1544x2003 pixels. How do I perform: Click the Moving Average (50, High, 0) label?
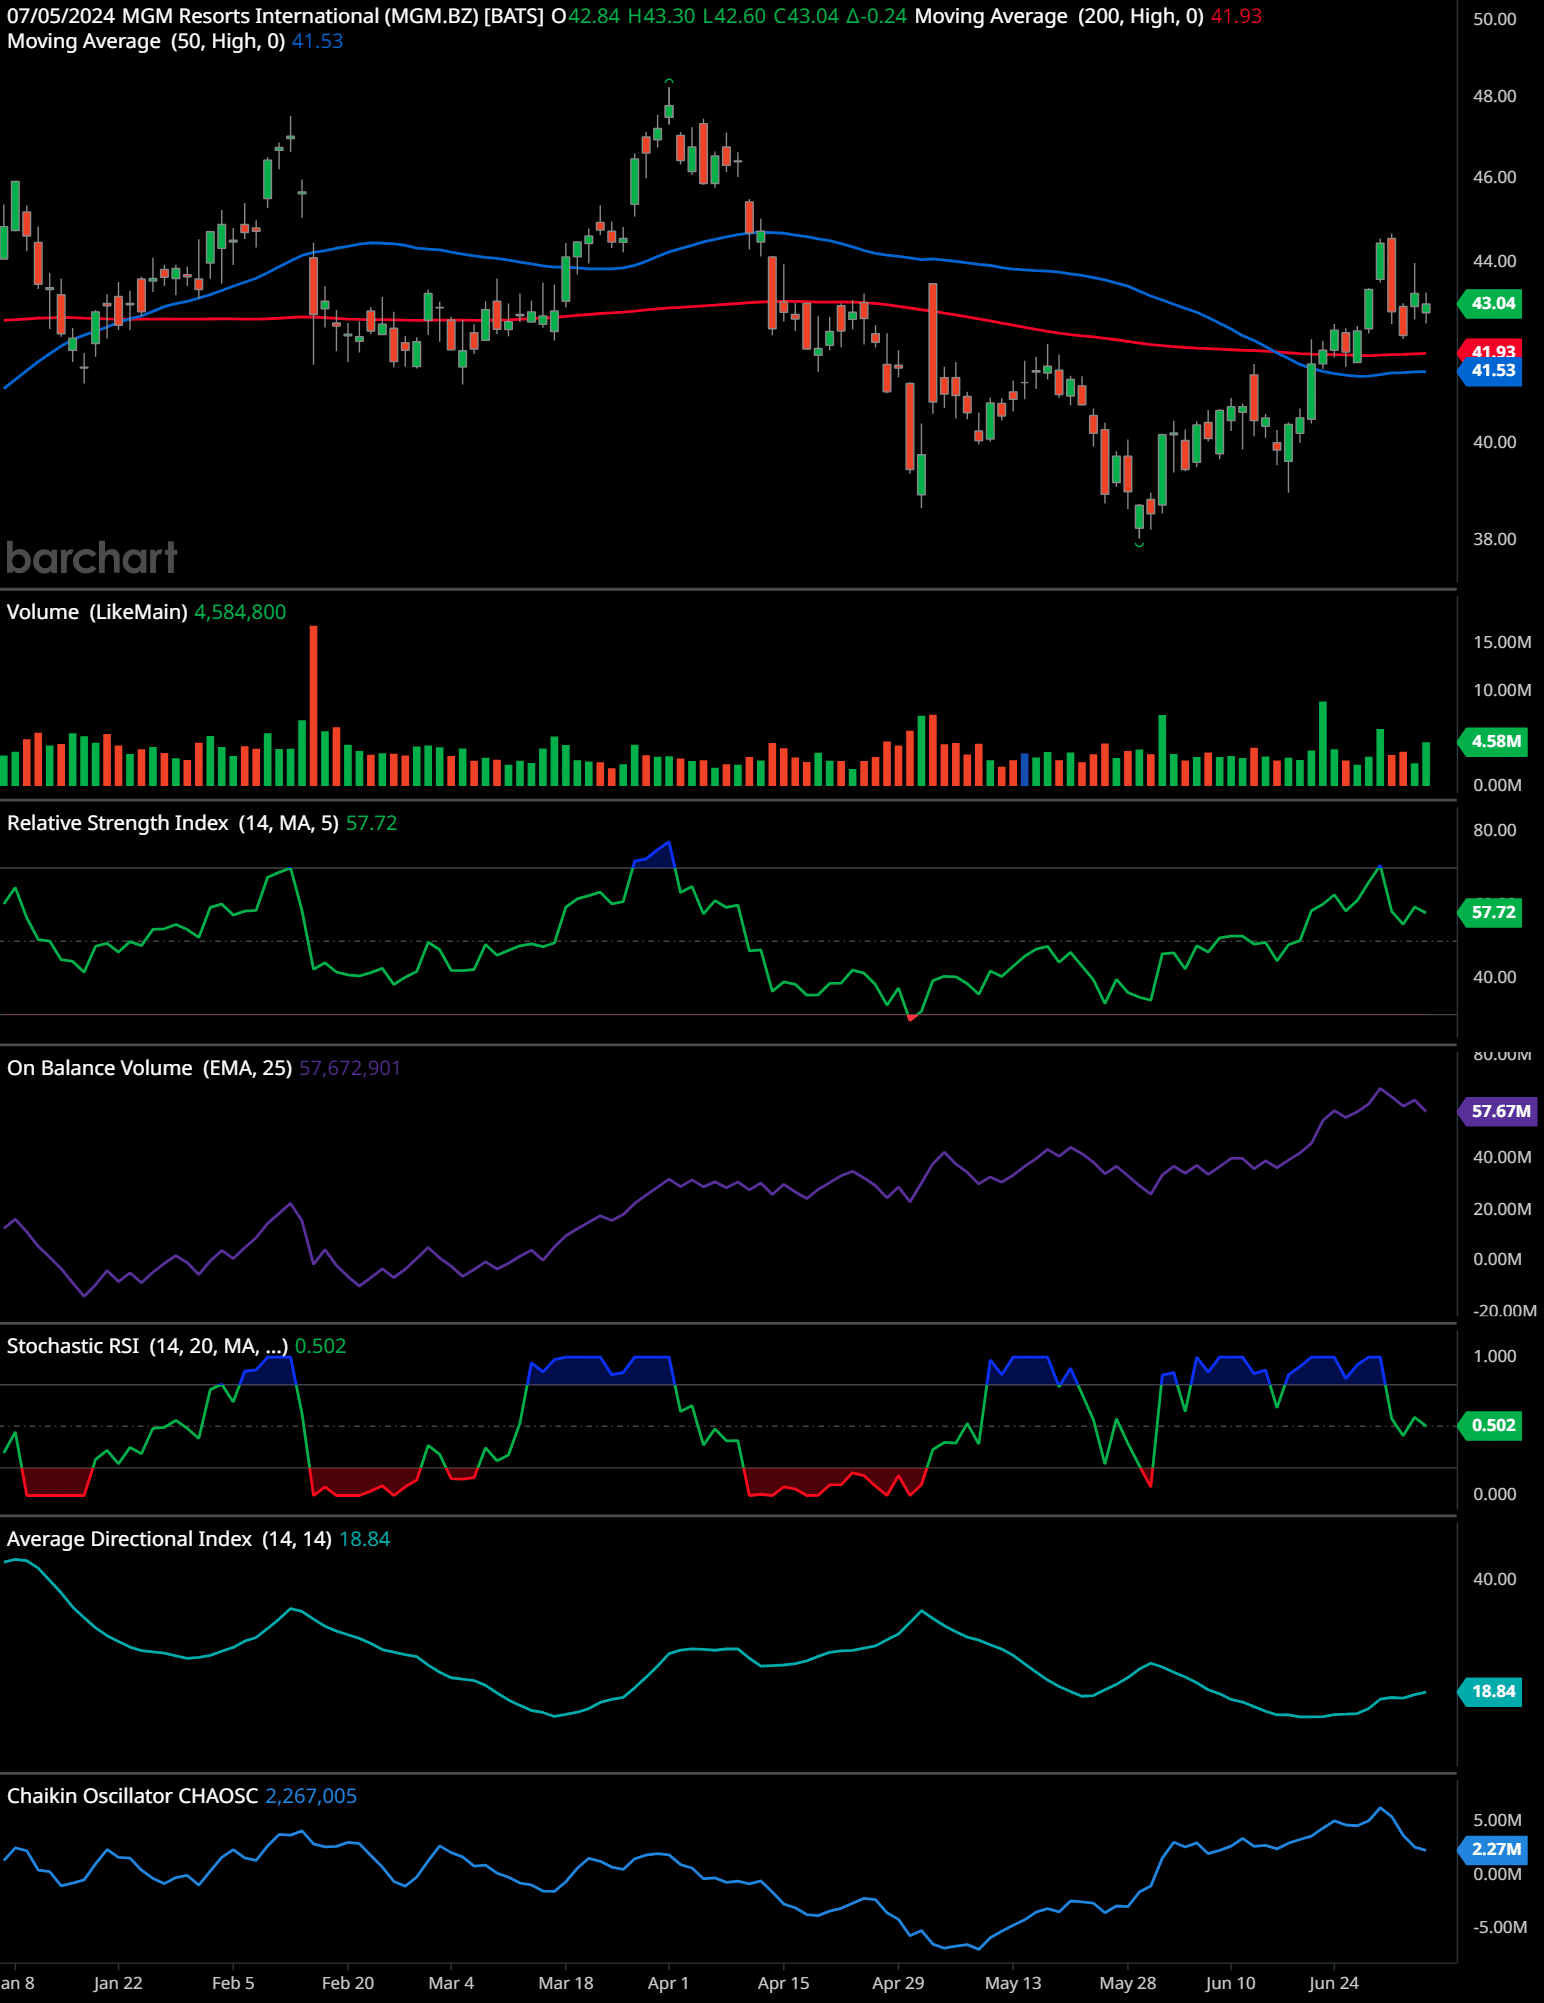click(x=146, y=41)
